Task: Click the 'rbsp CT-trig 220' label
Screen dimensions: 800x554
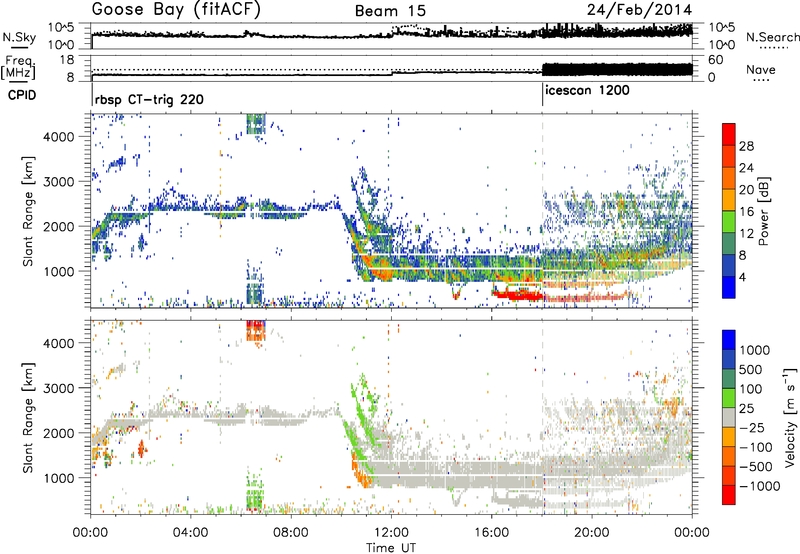Action: click(x=149, y=99)
